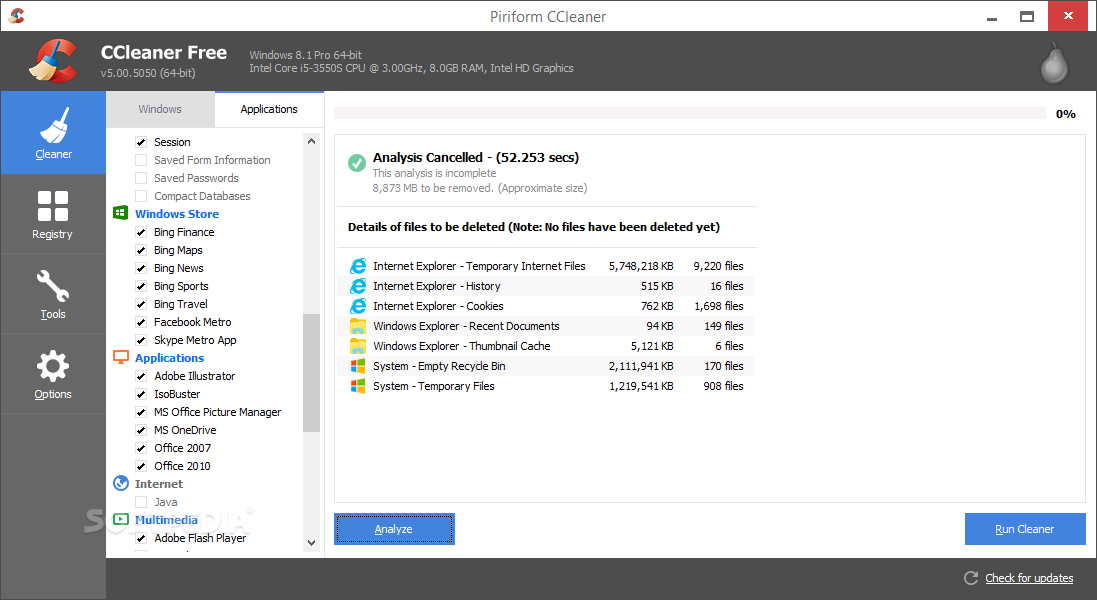Click the title bar CCleaner icon
Screen dimensions: 1097x600
[x=17, y=15]
